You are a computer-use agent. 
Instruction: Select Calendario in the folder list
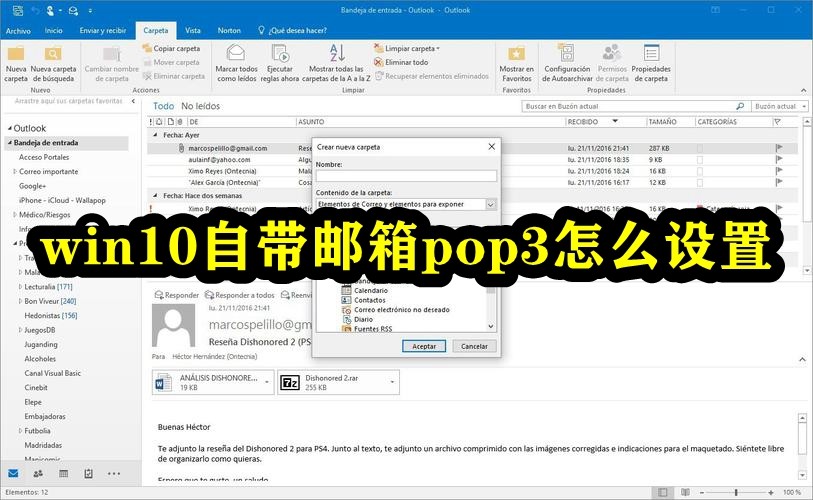370,290
